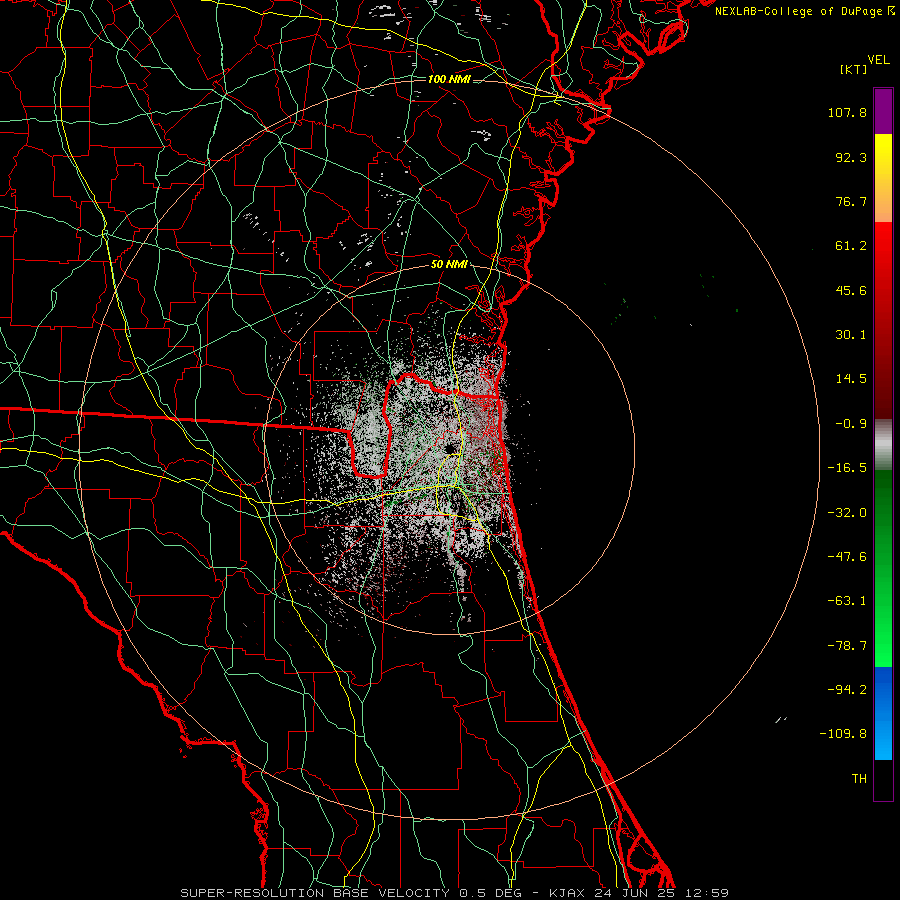Select the -32.0 legend value
900x900 pixels.
click(847, 513)
